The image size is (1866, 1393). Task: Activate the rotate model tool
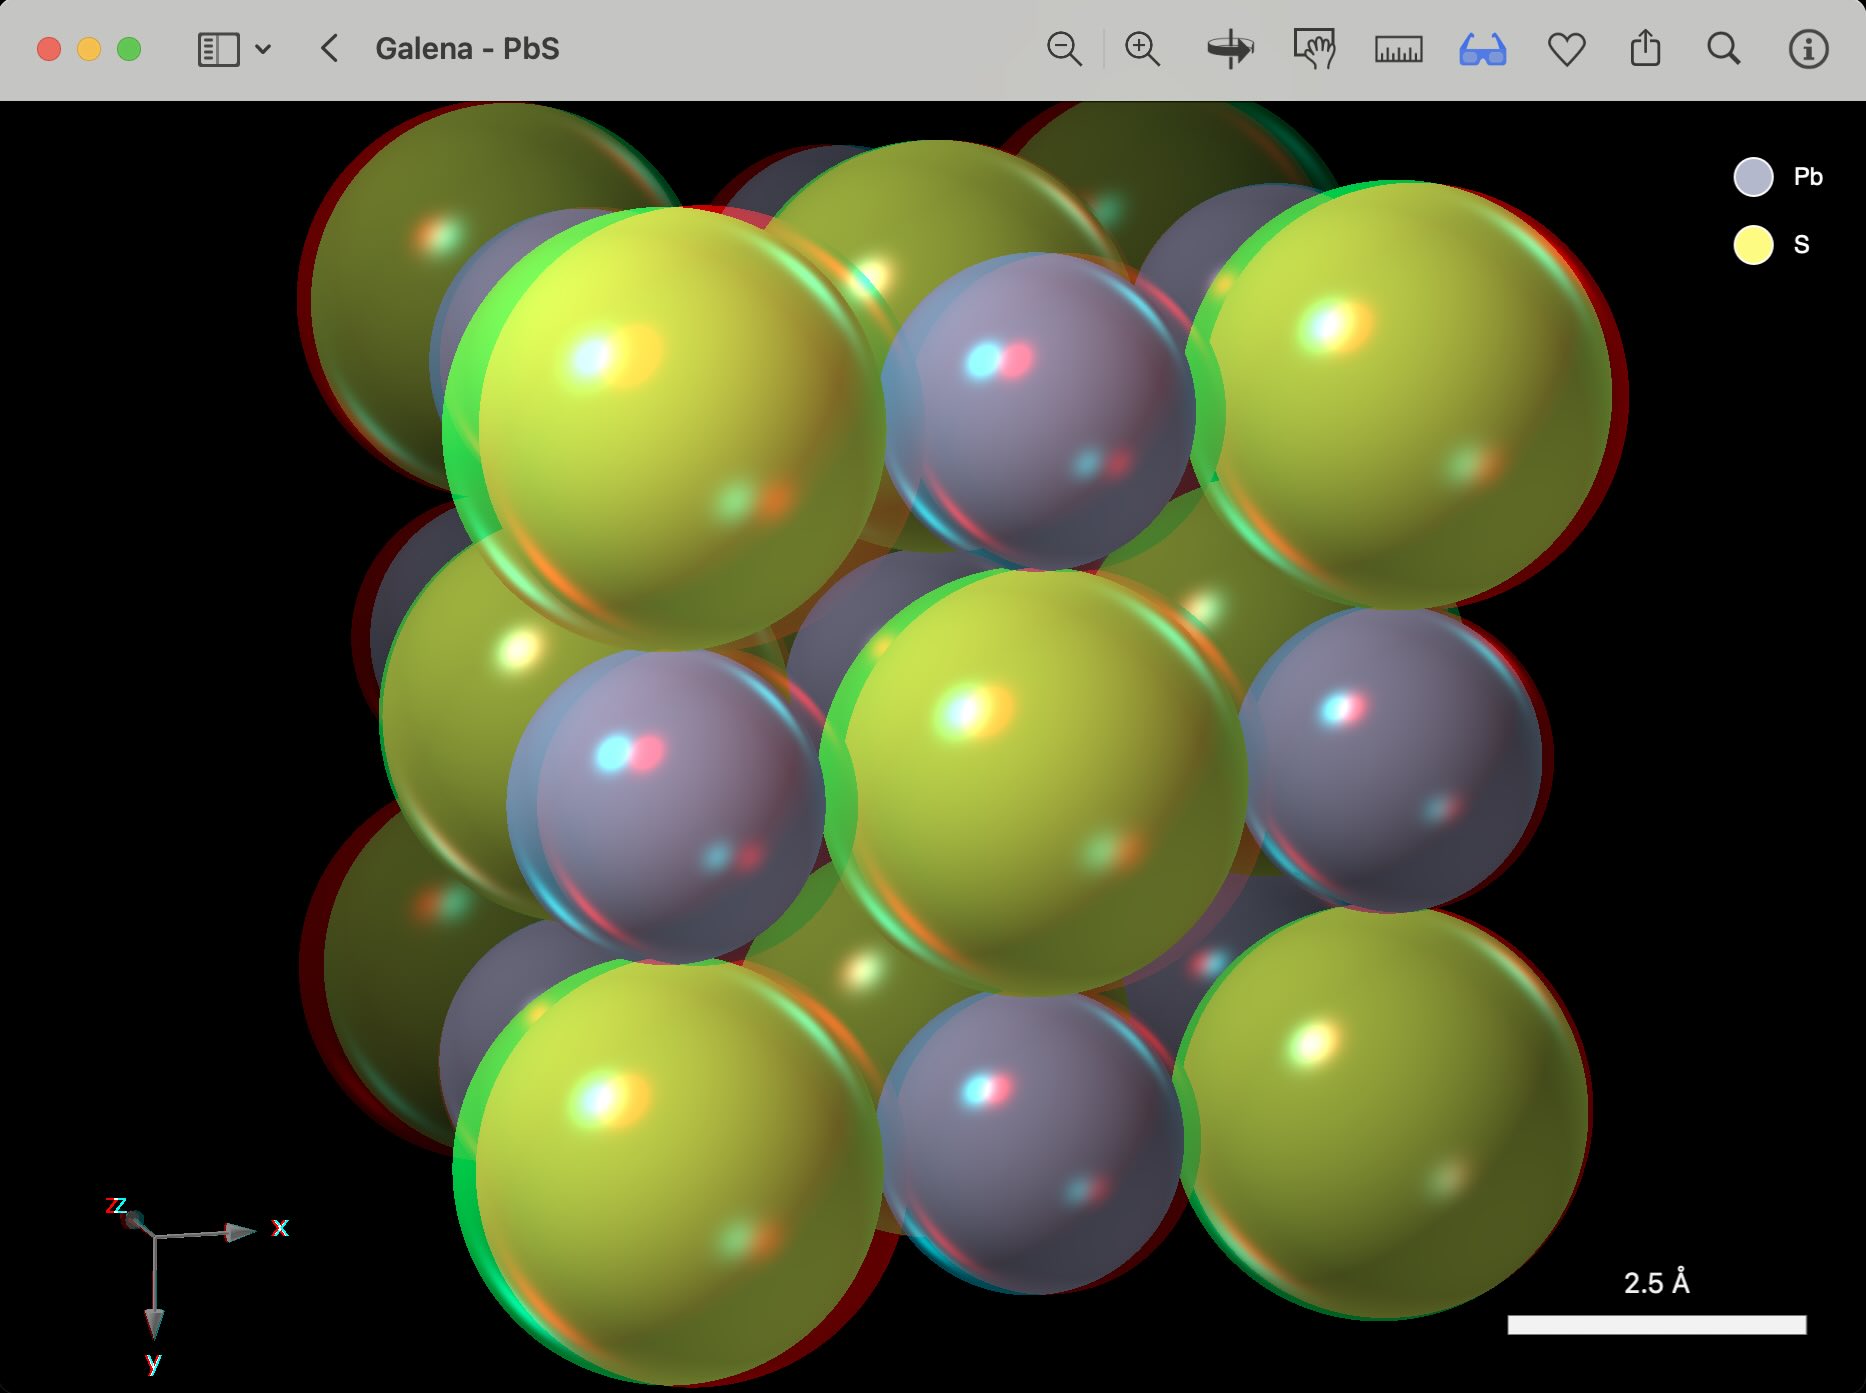(x=1229, y=49)
